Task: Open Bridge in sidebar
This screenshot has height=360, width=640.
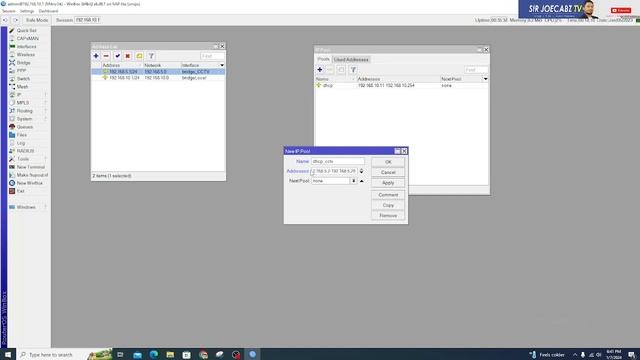Action: (23, 62)
